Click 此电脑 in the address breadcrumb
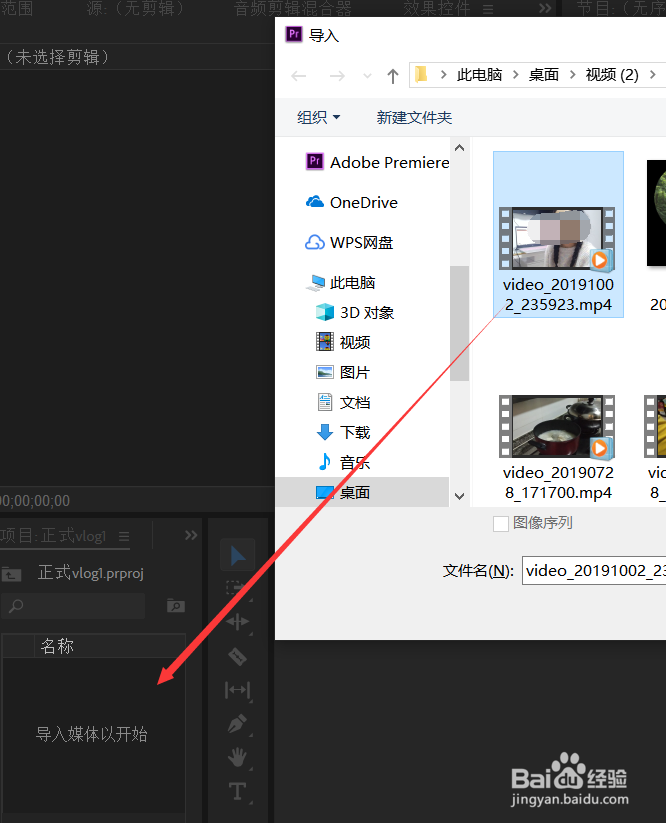The image size is (666, 823). point(479,75)
